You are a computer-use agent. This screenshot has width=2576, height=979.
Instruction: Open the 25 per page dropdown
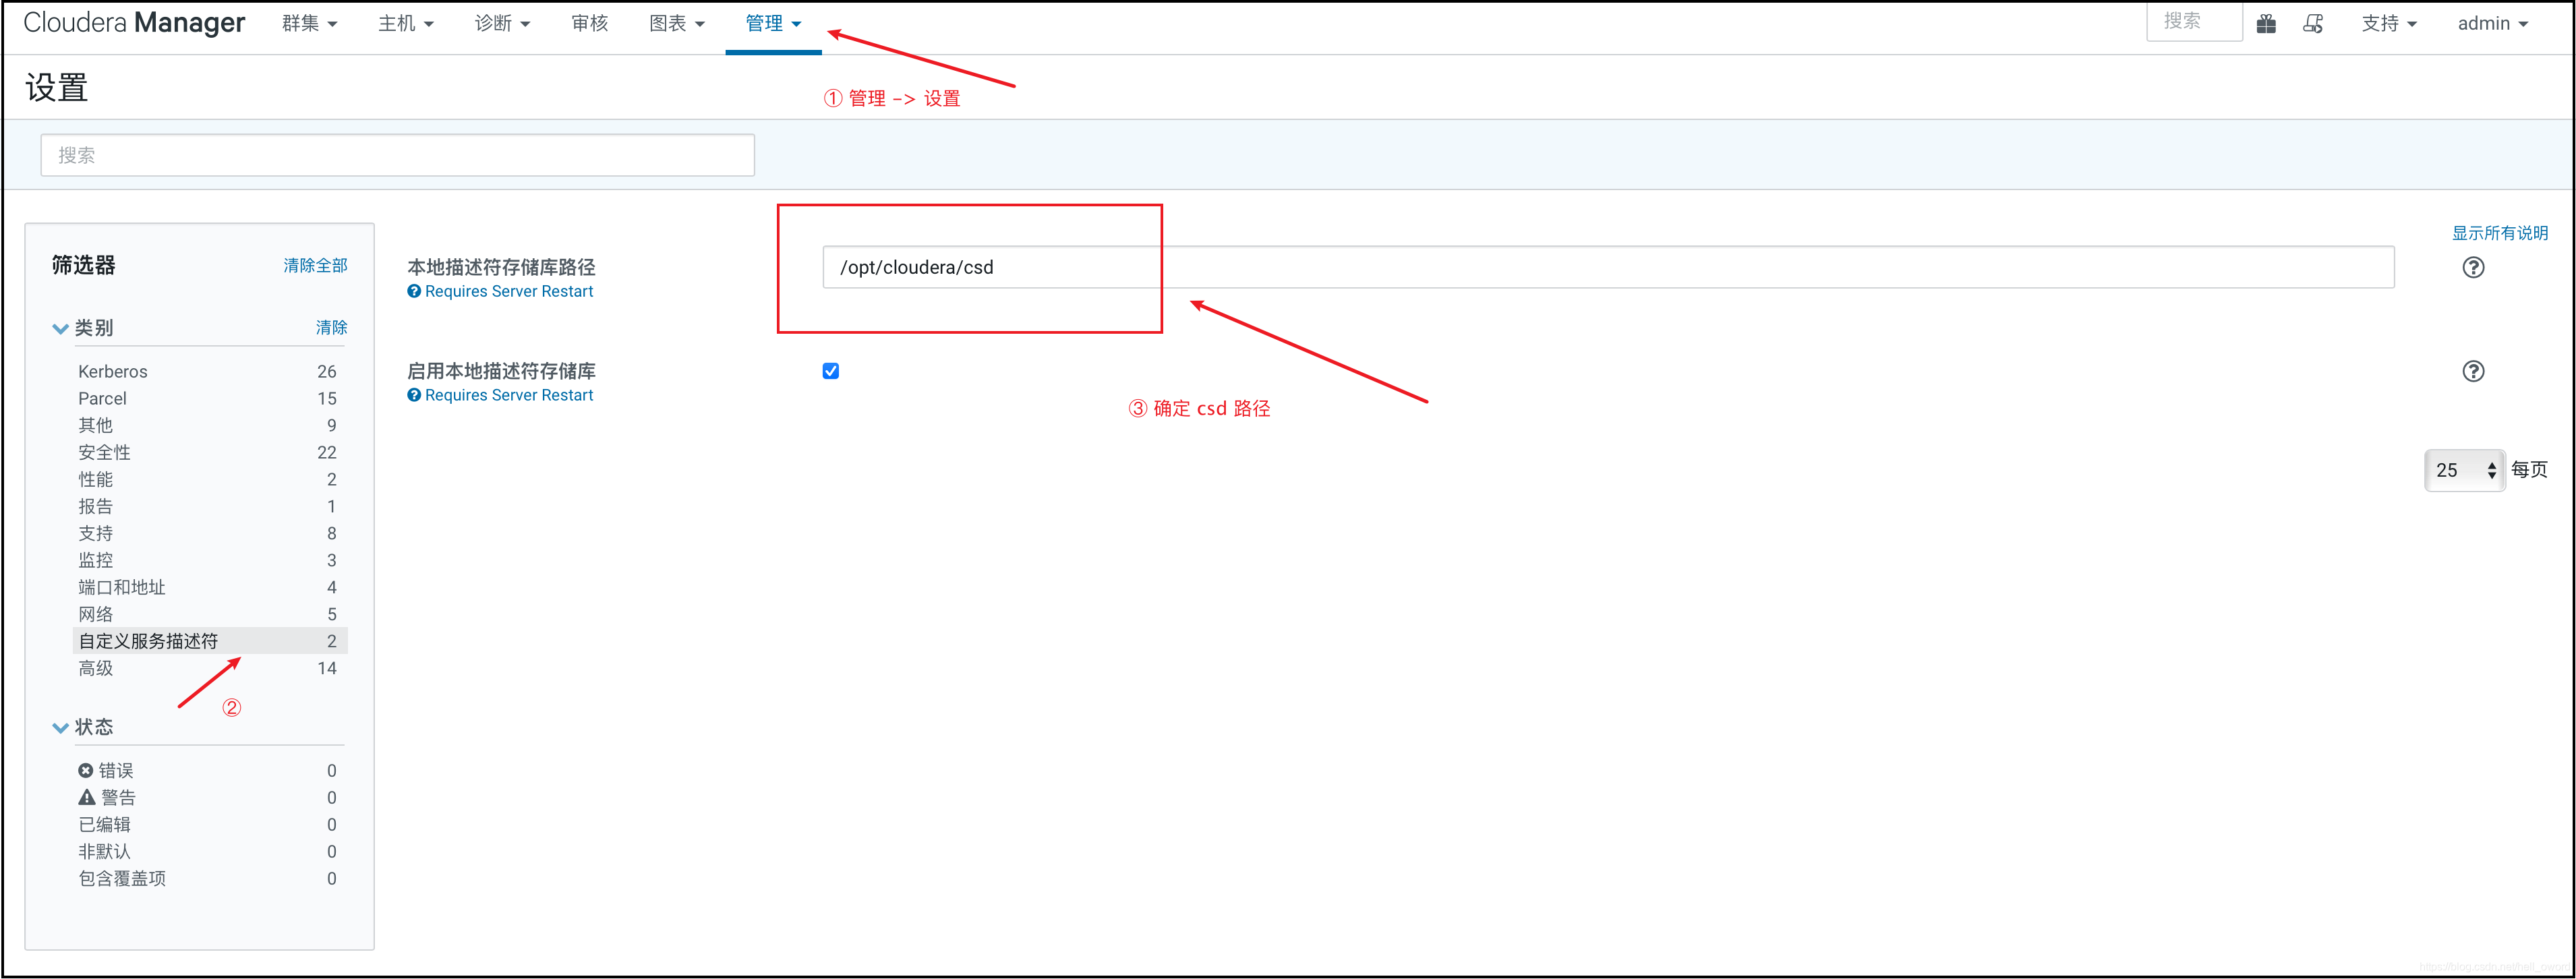[x=2464, y=470]
